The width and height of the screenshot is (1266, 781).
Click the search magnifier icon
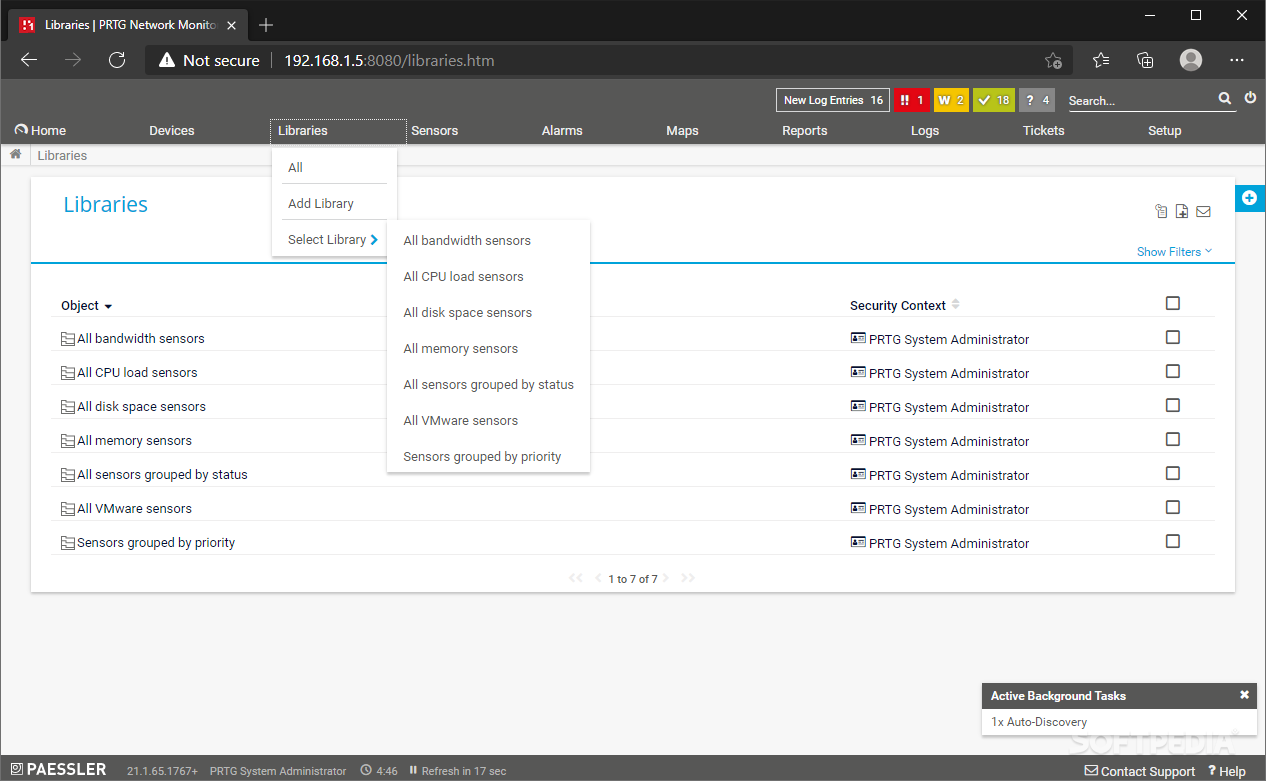[1225, 99]
